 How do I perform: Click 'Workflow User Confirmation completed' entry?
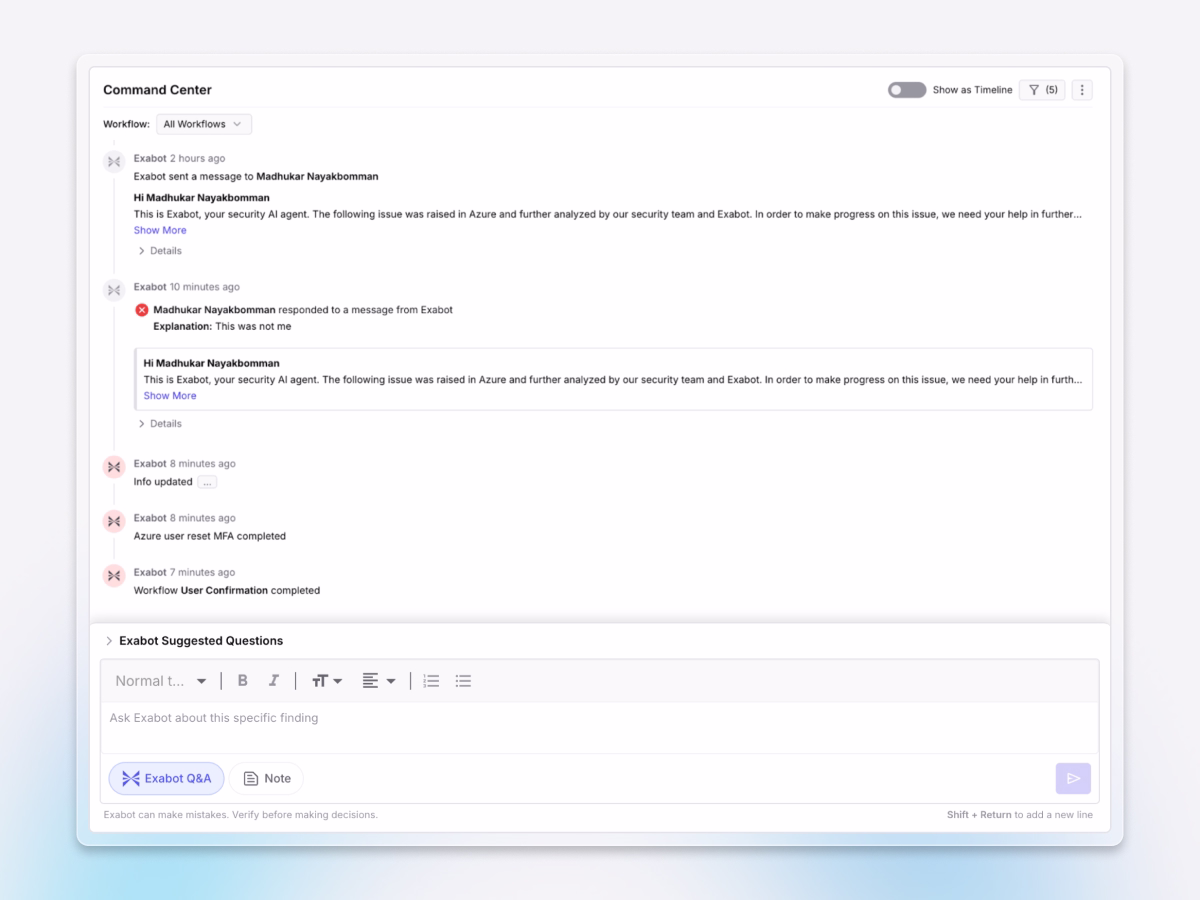[227, 591]
